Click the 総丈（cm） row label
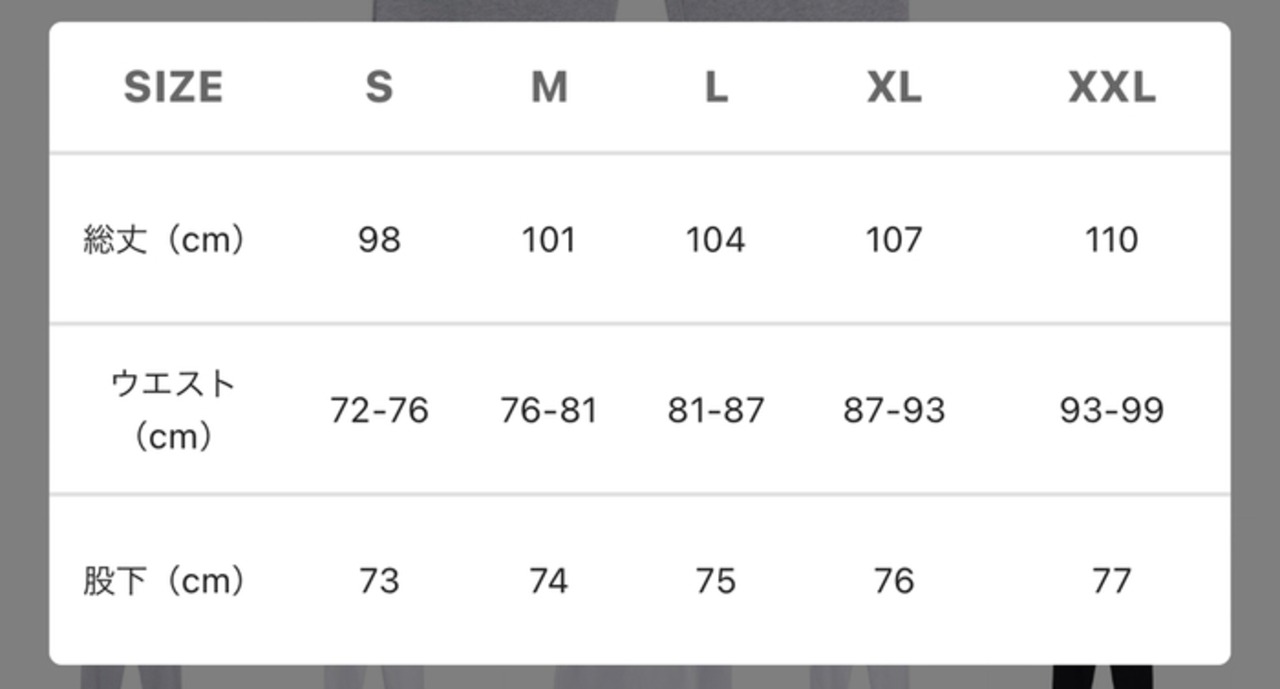 point(164,240)
